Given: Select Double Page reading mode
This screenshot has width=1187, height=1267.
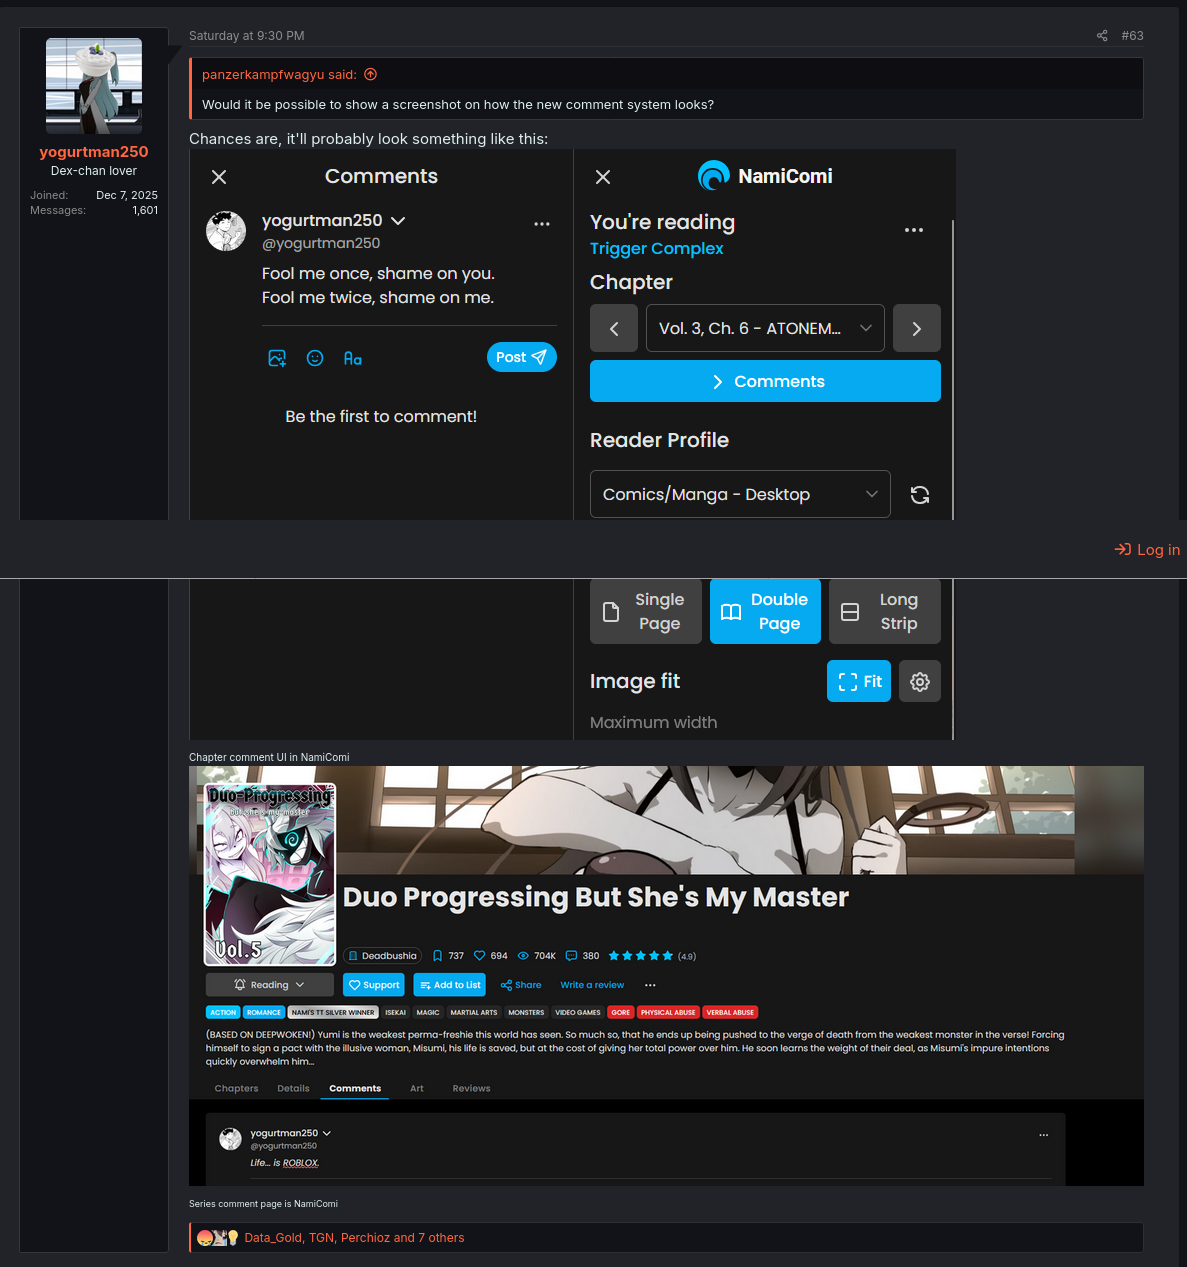Looking at the screenshot, I should pos(765,611).
